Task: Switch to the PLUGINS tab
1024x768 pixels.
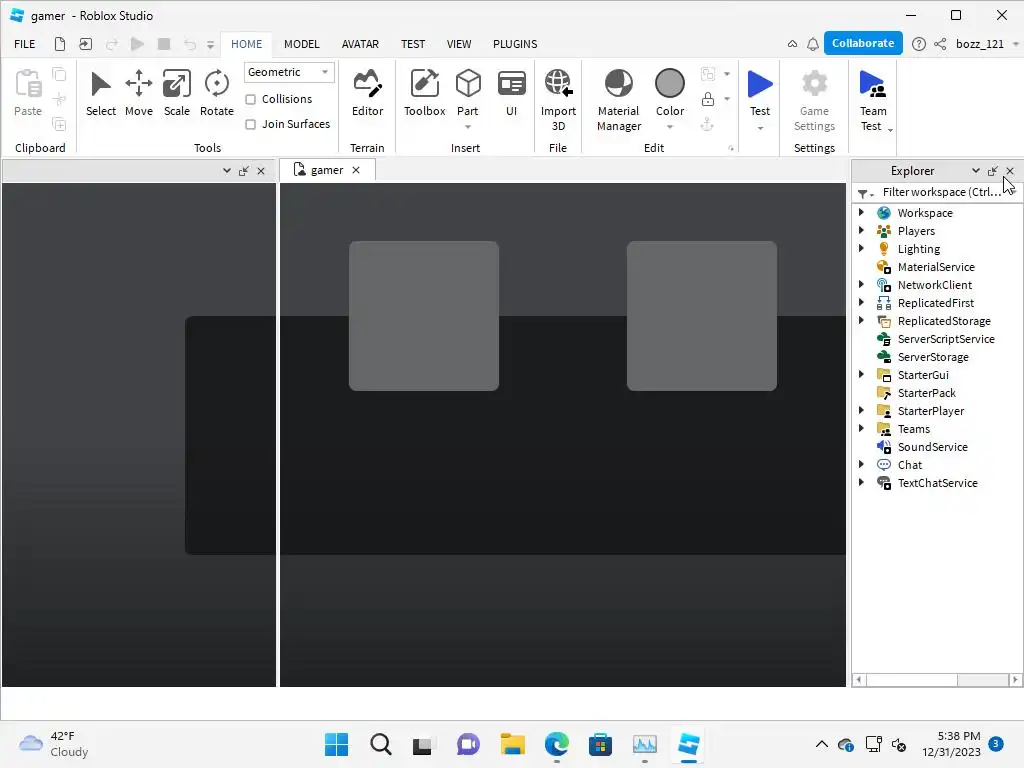Action: 515,44
